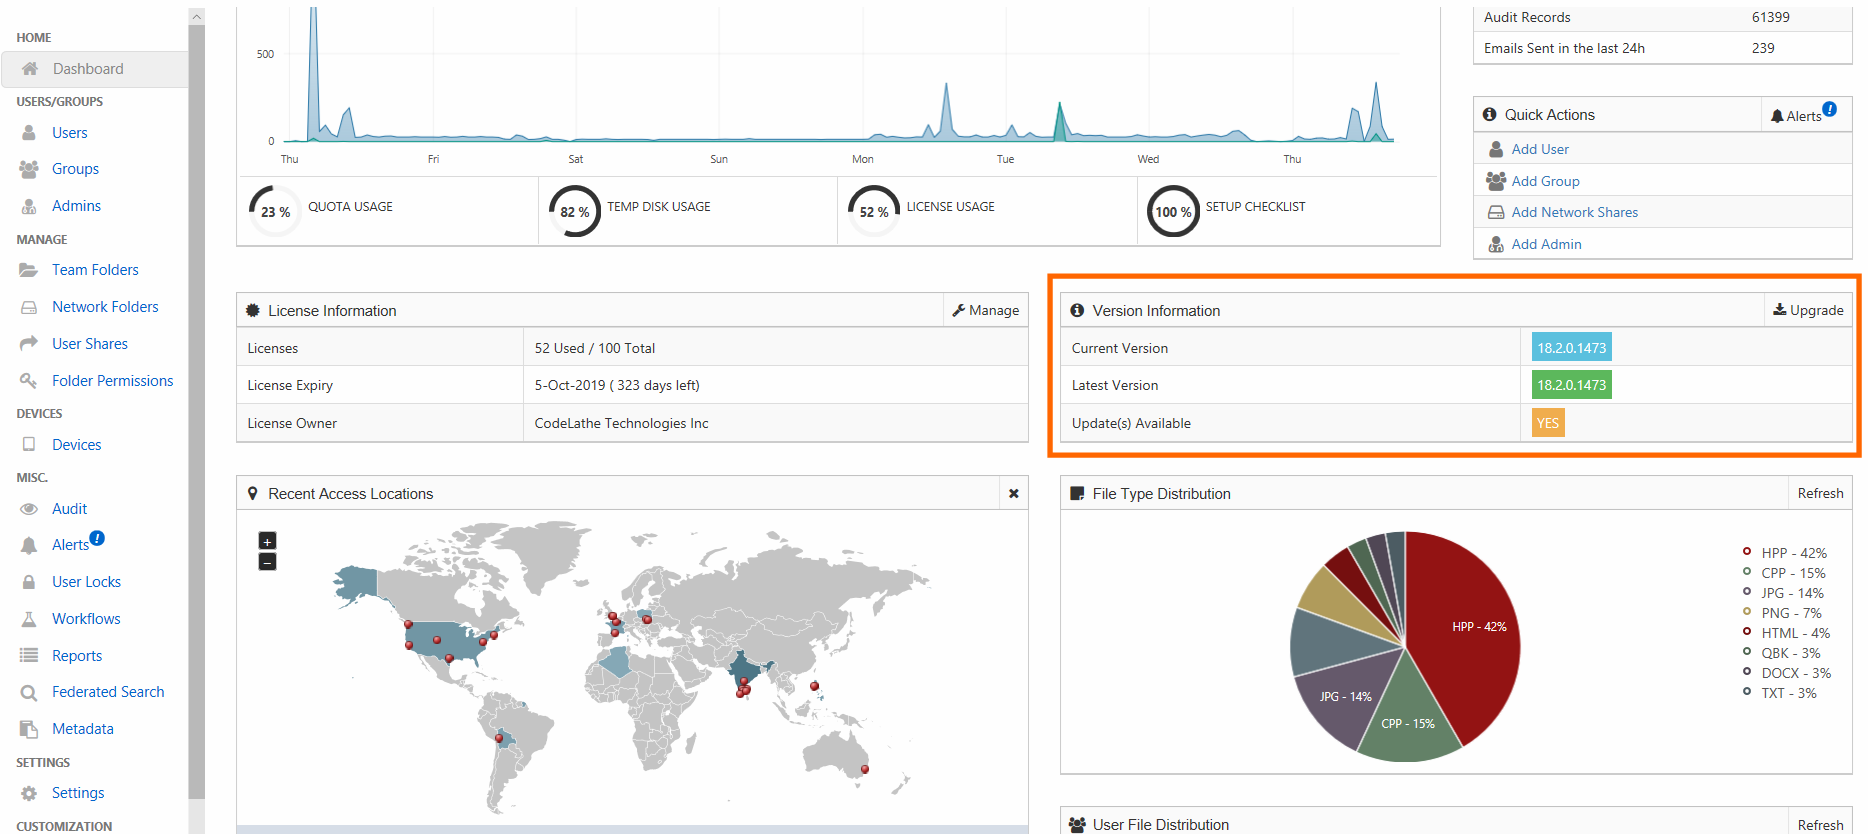The image size is (1868, 834).
Task: Click Manage in License Information
Action: tap(985, 310)
